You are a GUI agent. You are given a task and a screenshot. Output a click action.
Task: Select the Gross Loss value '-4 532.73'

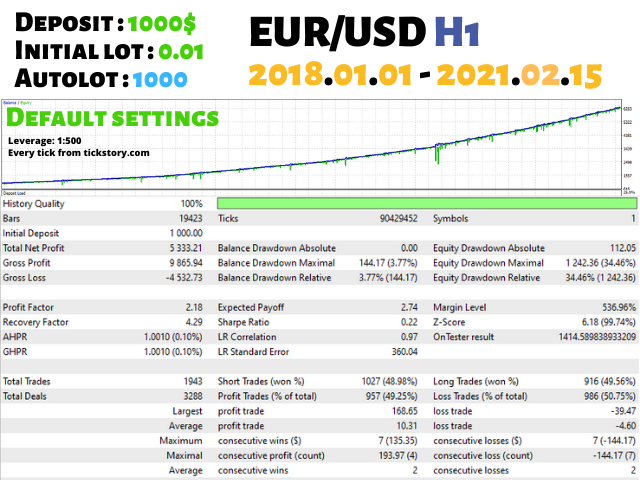(184, 278)
